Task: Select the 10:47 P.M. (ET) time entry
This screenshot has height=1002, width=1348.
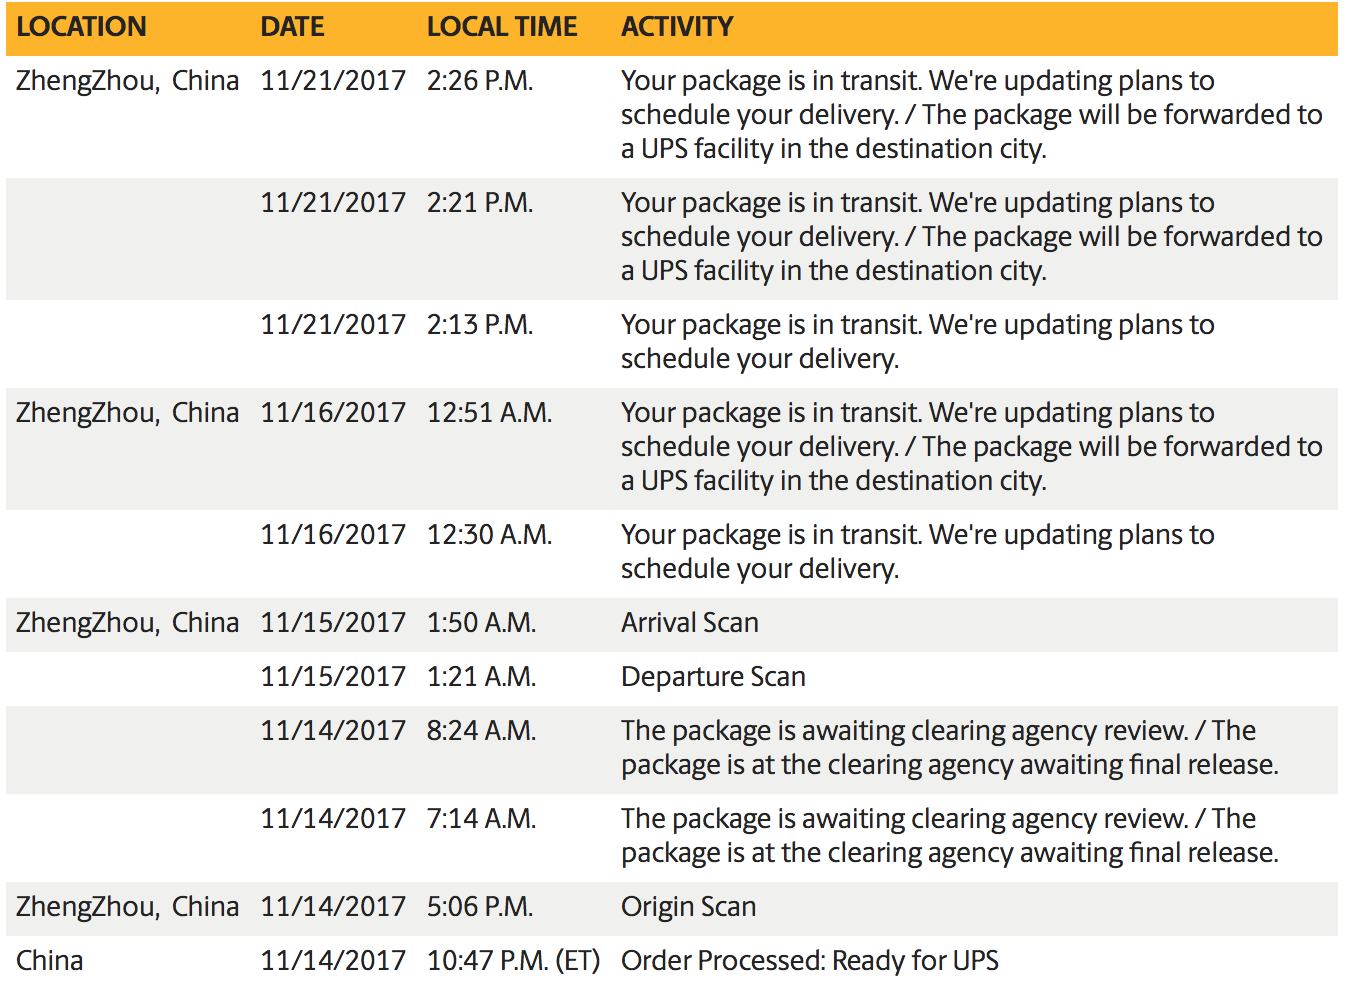Action: [513, 961]
